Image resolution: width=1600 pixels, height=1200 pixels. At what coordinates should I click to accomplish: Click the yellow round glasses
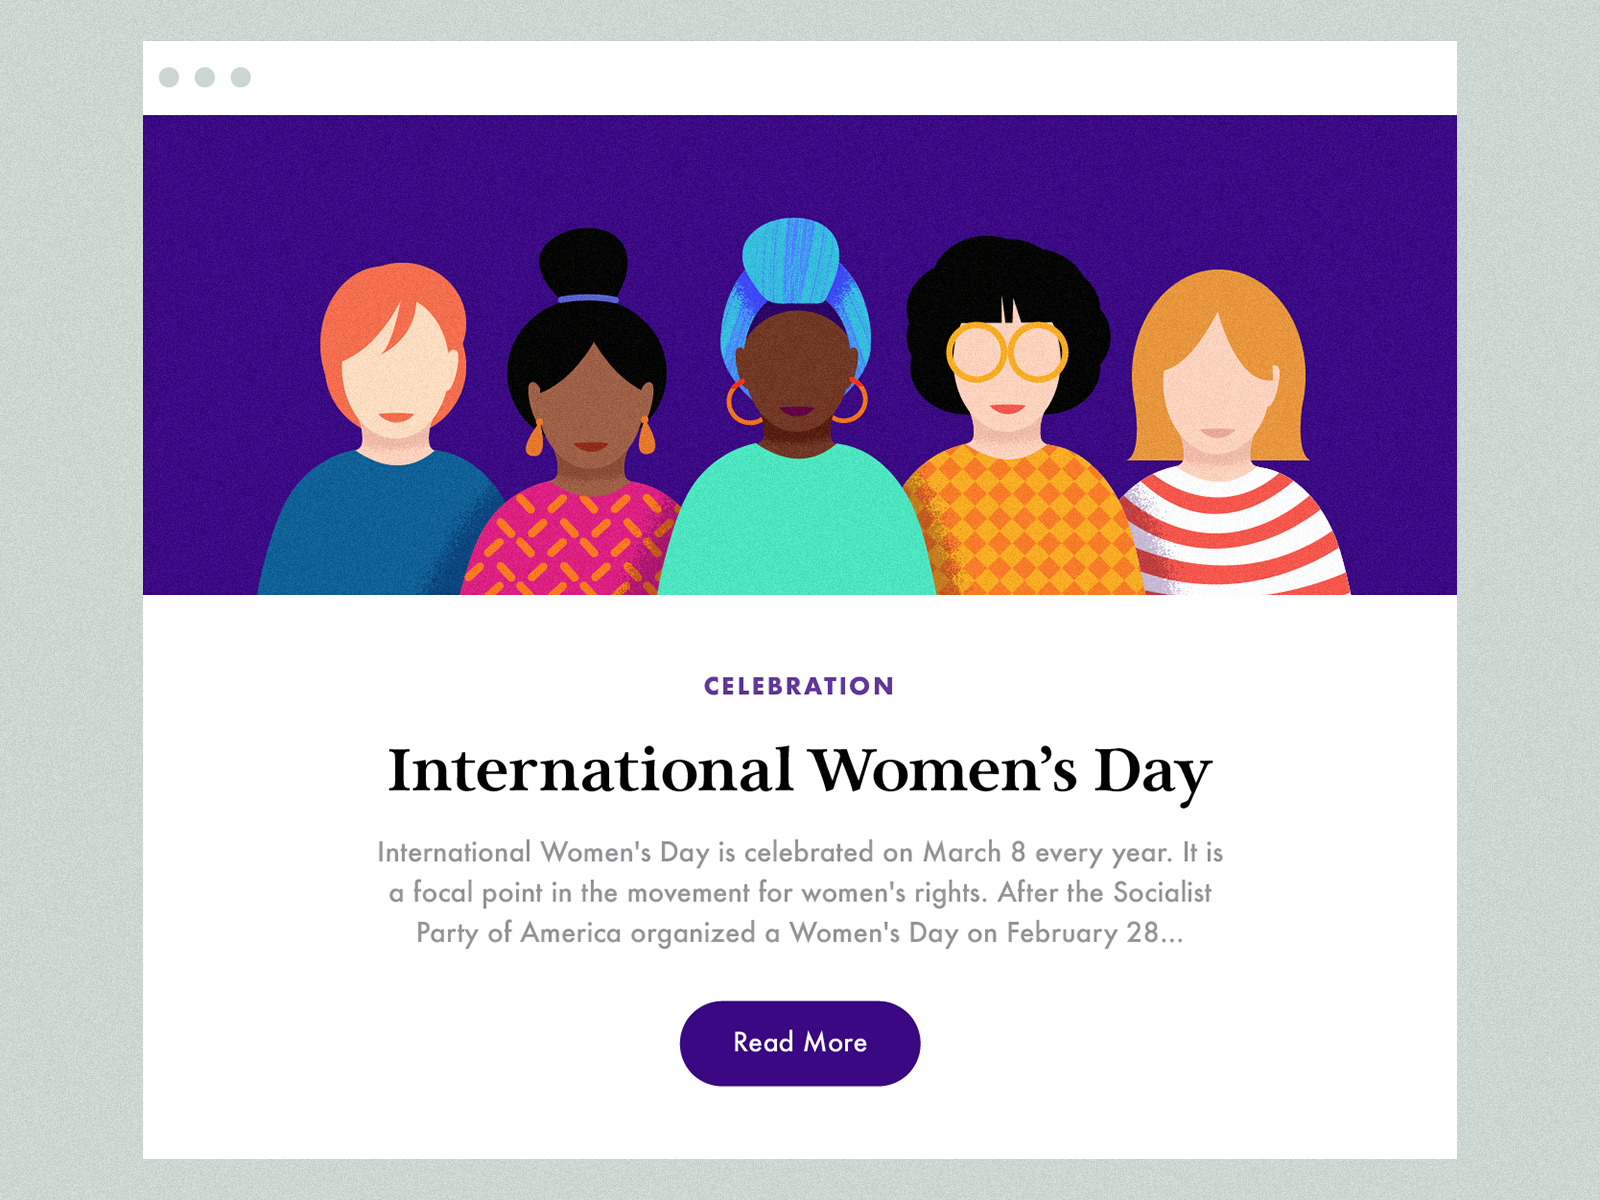tap(1007, 352)
